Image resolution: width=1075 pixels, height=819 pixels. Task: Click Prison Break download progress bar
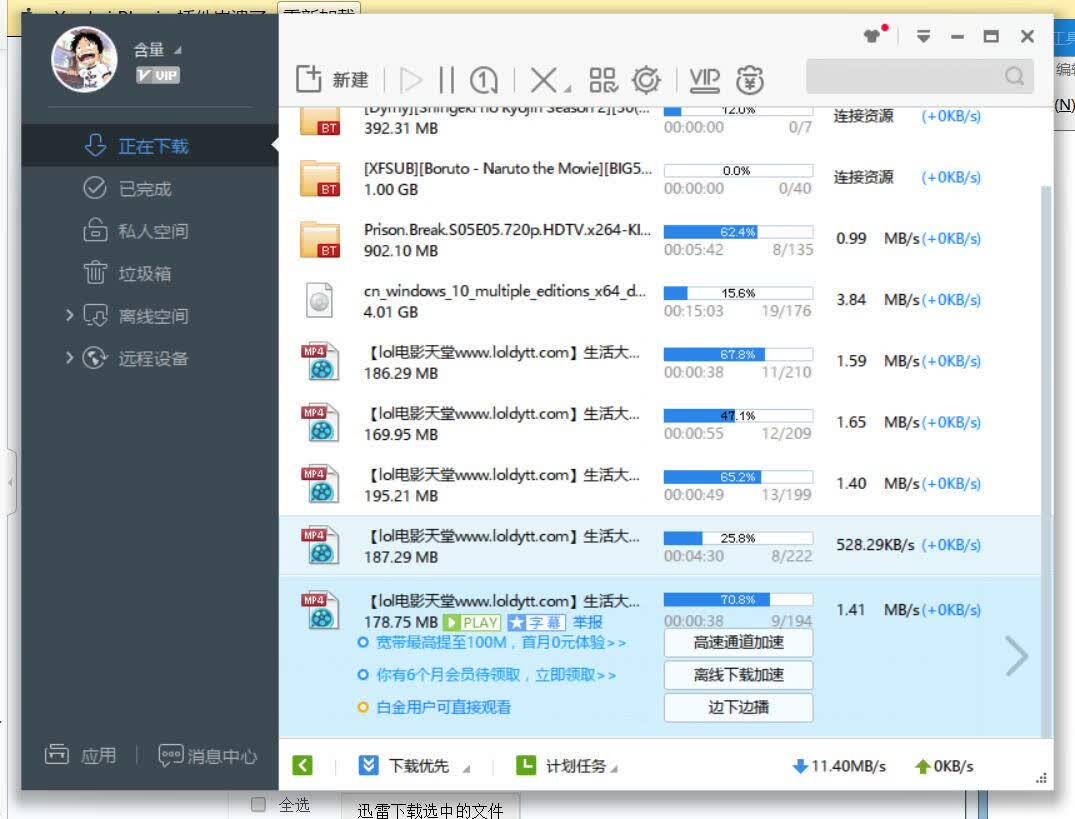point(738,232)
